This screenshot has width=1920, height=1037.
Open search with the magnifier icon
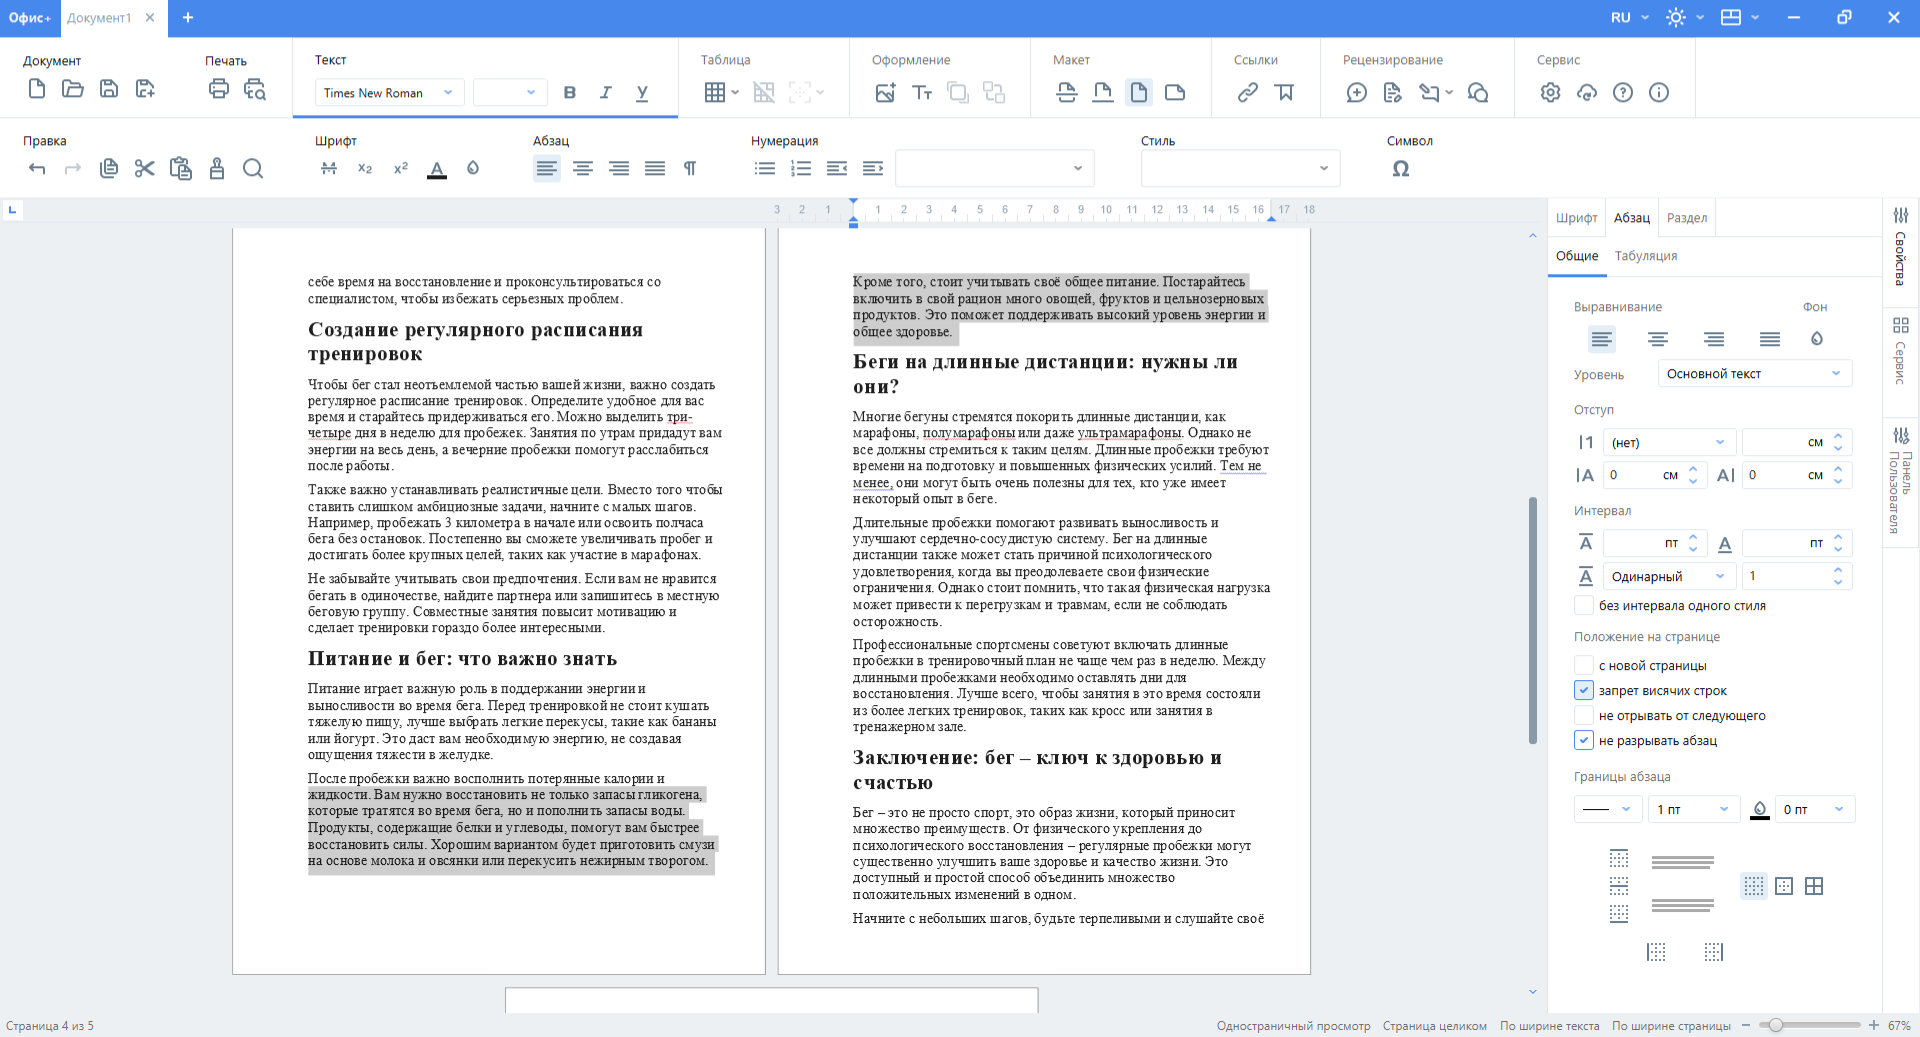tap(253, 168)
